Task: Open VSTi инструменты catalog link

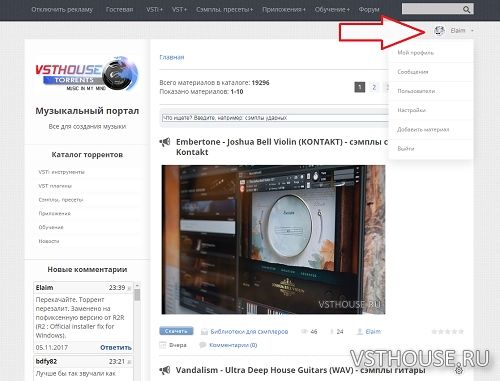Action: 61,172
